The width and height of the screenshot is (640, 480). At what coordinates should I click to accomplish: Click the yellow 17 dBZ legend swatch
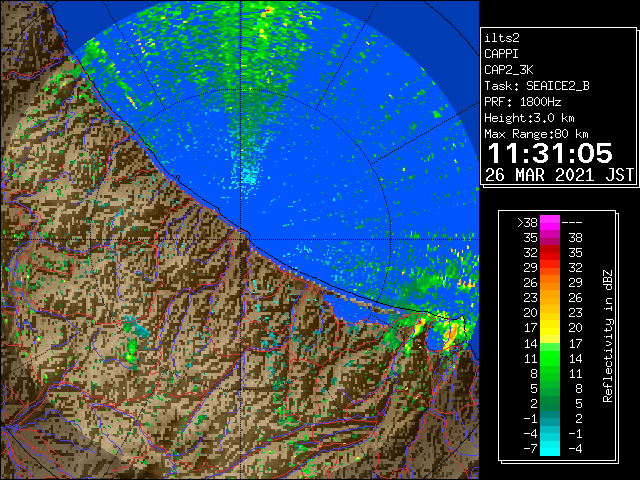pos(550,328)
